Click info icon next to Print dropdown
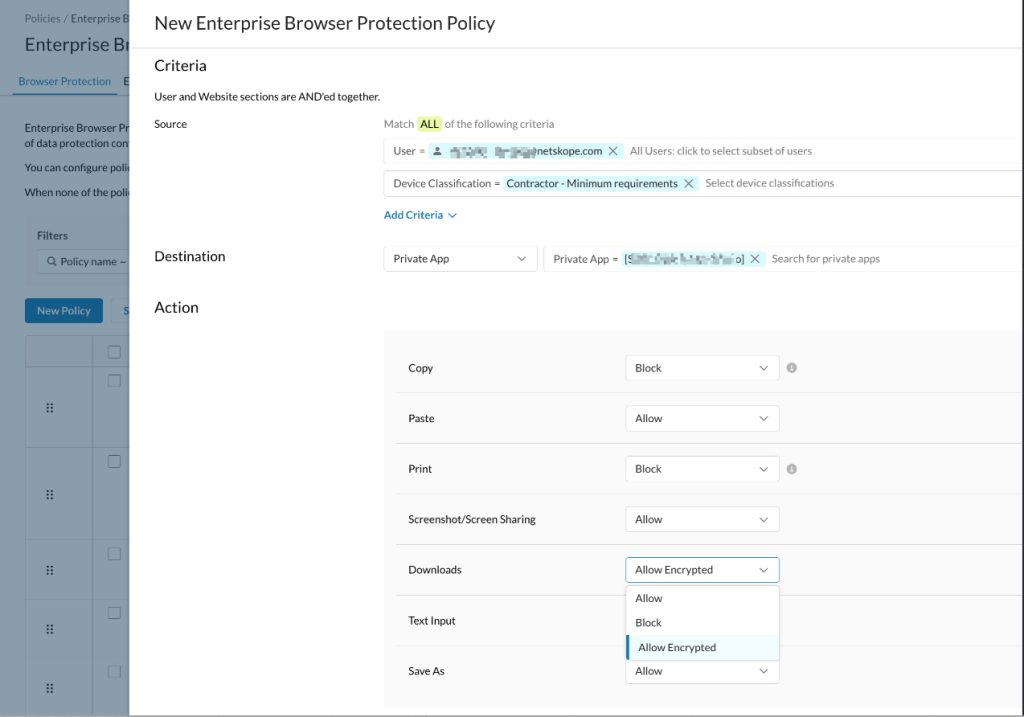The height and width of the screenshot is (717, 1024). coord(792,469)
